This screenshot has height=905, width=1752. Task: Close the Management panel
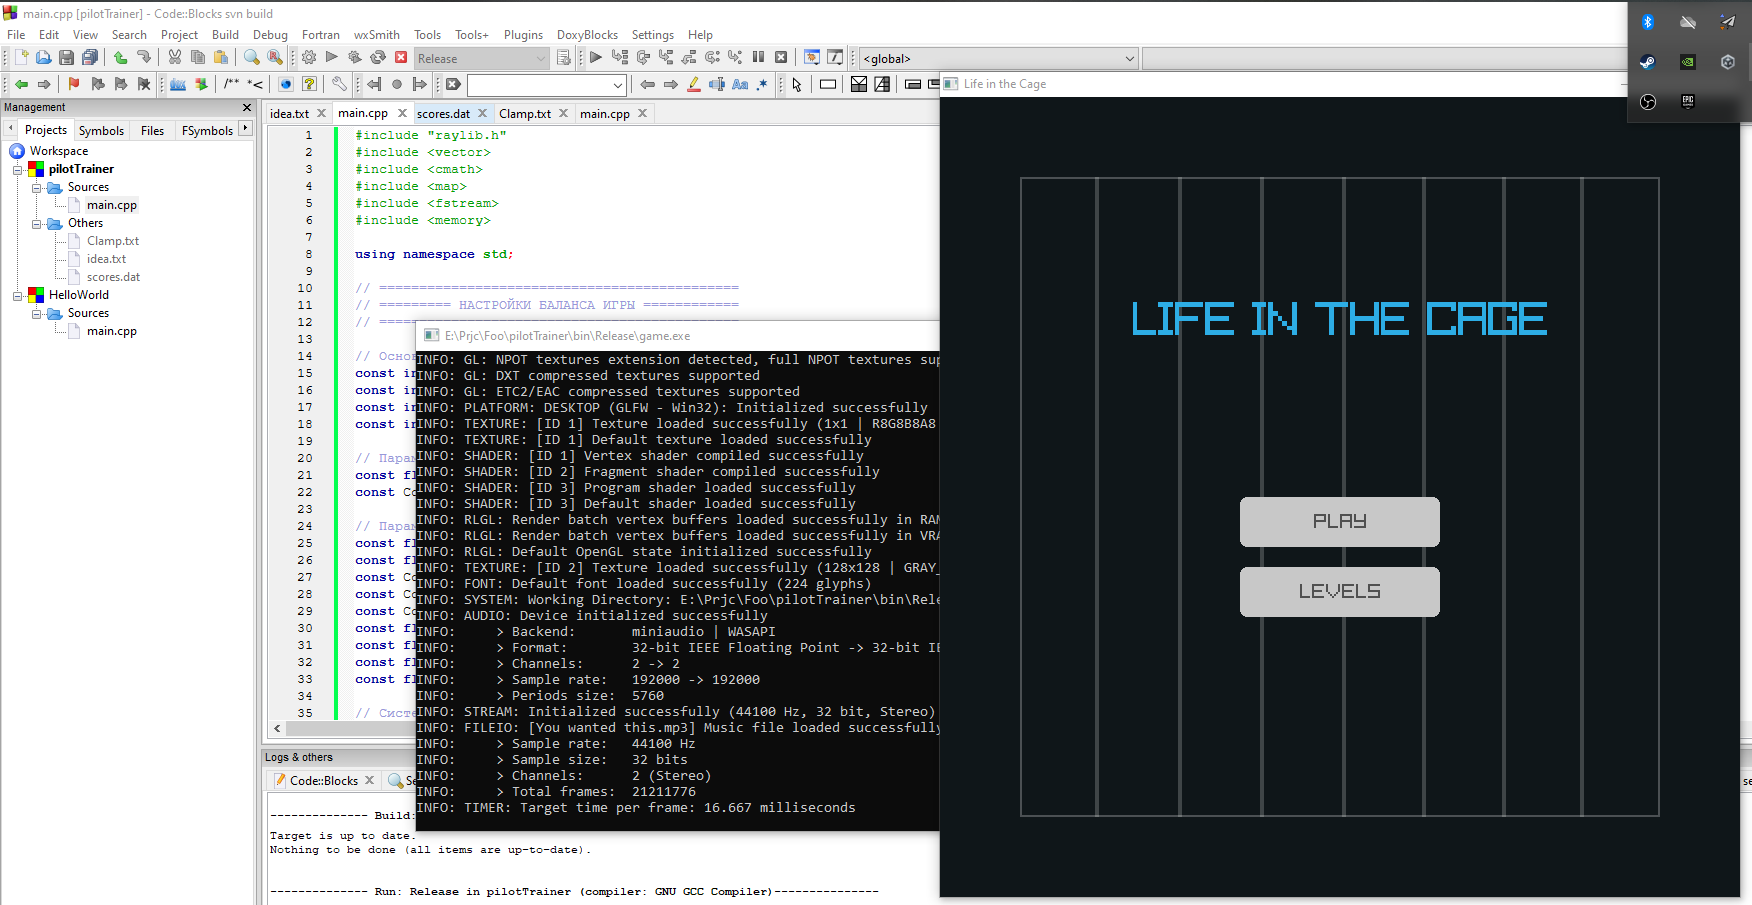(x=247, y=107)
